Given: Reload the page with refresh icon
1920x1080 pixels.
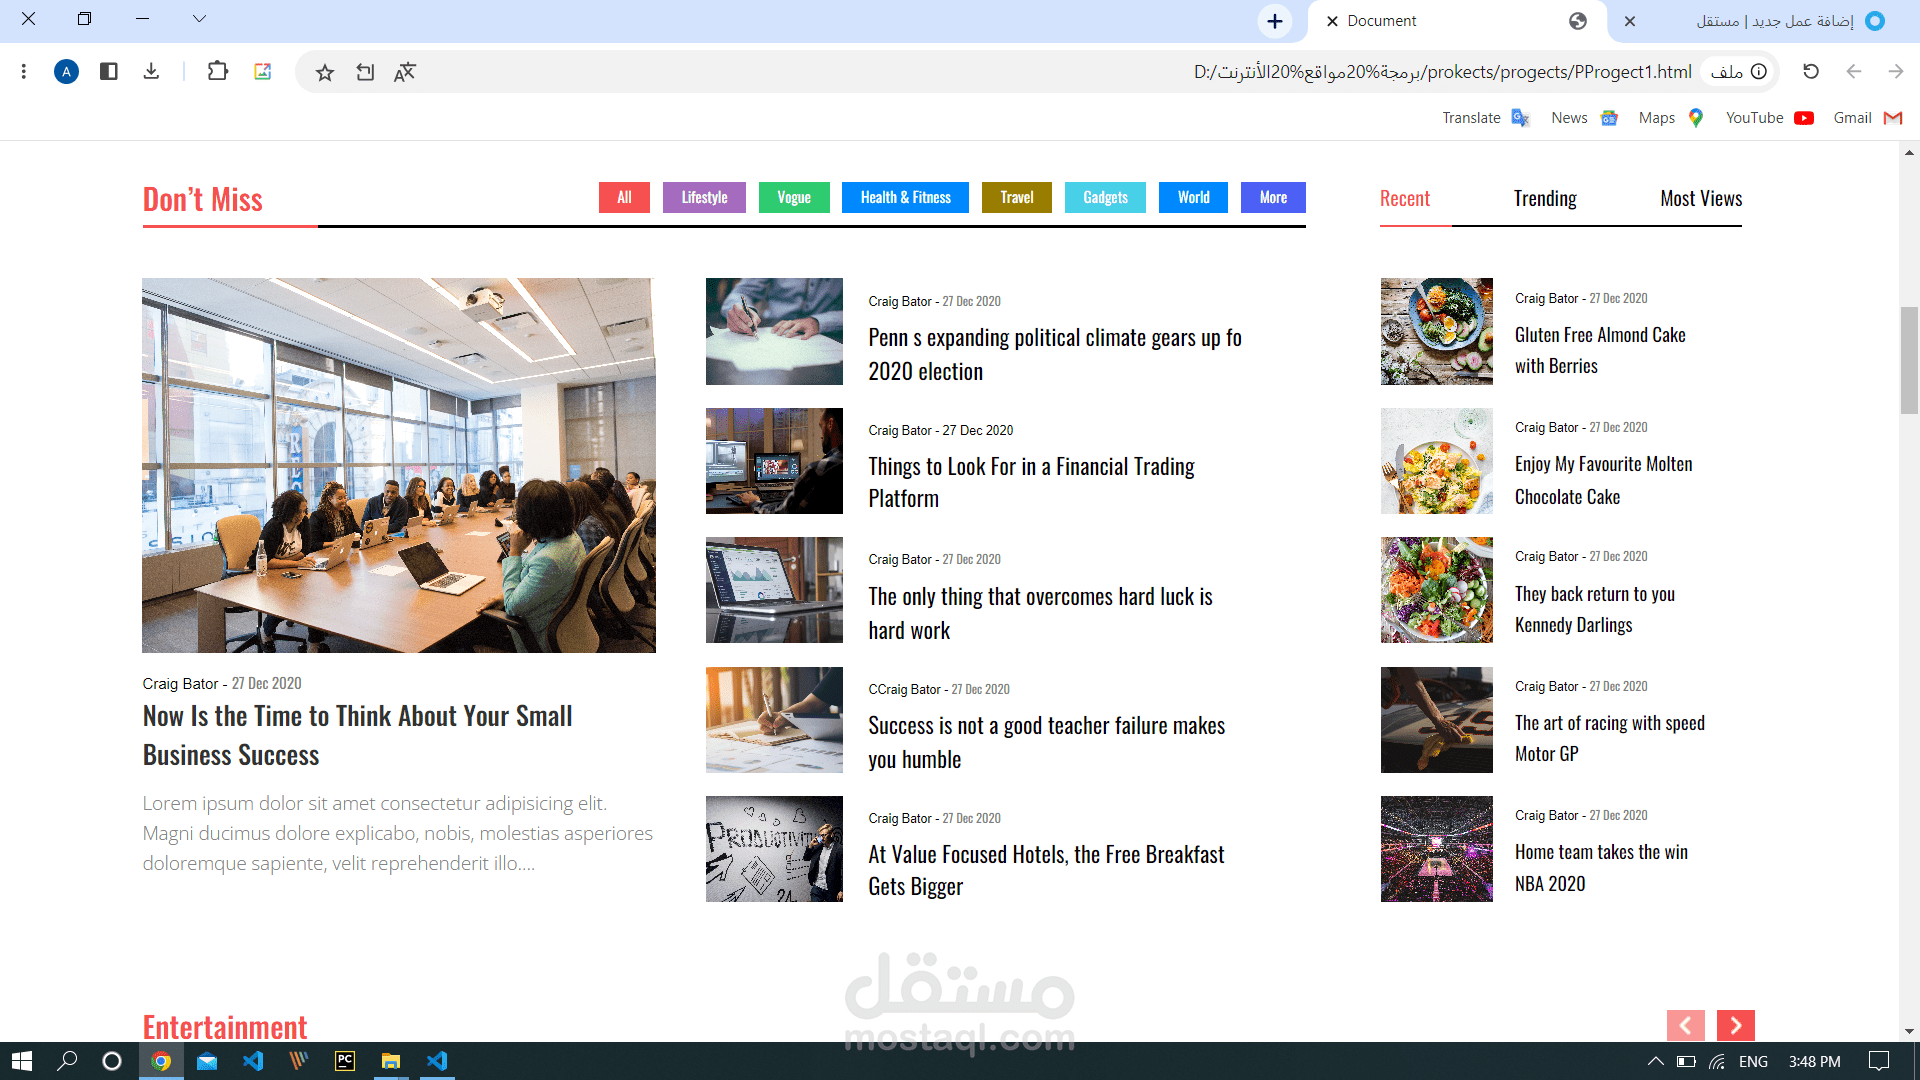Looking at the screenshot, I should [1810, 71].
